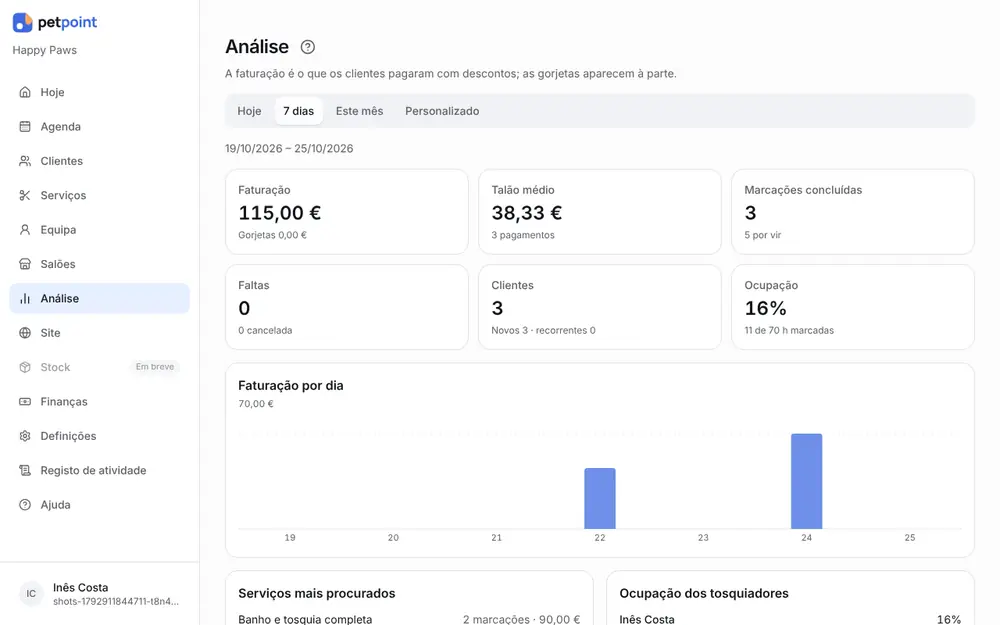
Task: Select the Clientes people icon
Action: [25, 161]
